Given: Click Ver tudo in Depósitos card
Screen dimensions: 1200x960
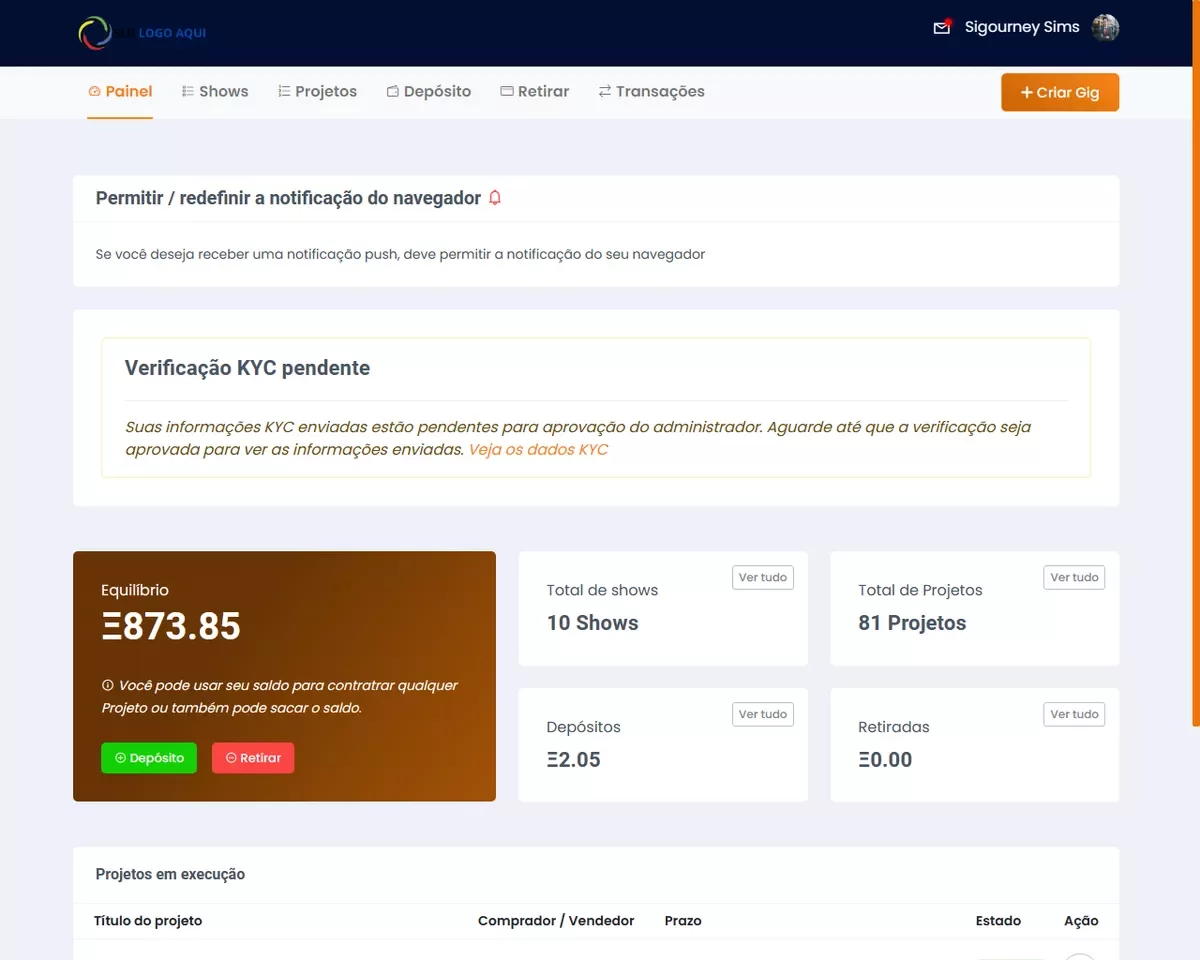Looking at the screenshot, I should (762, 715).
